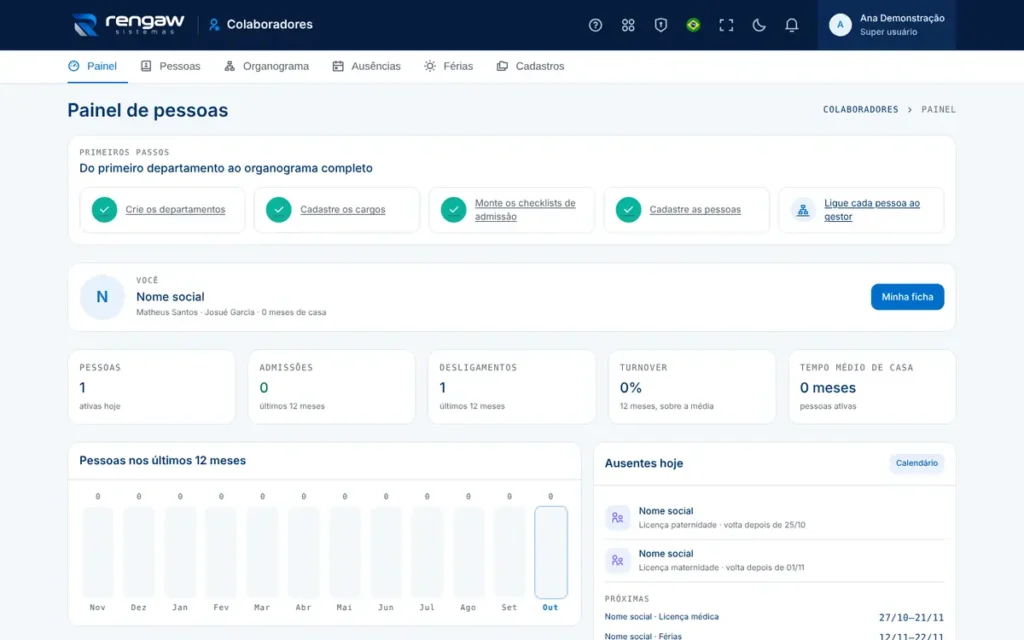Open notifications bell icon
Image resolution: width=1024 pixels, height=640 pixels.
pyautogui.click(x=791, y=25)
